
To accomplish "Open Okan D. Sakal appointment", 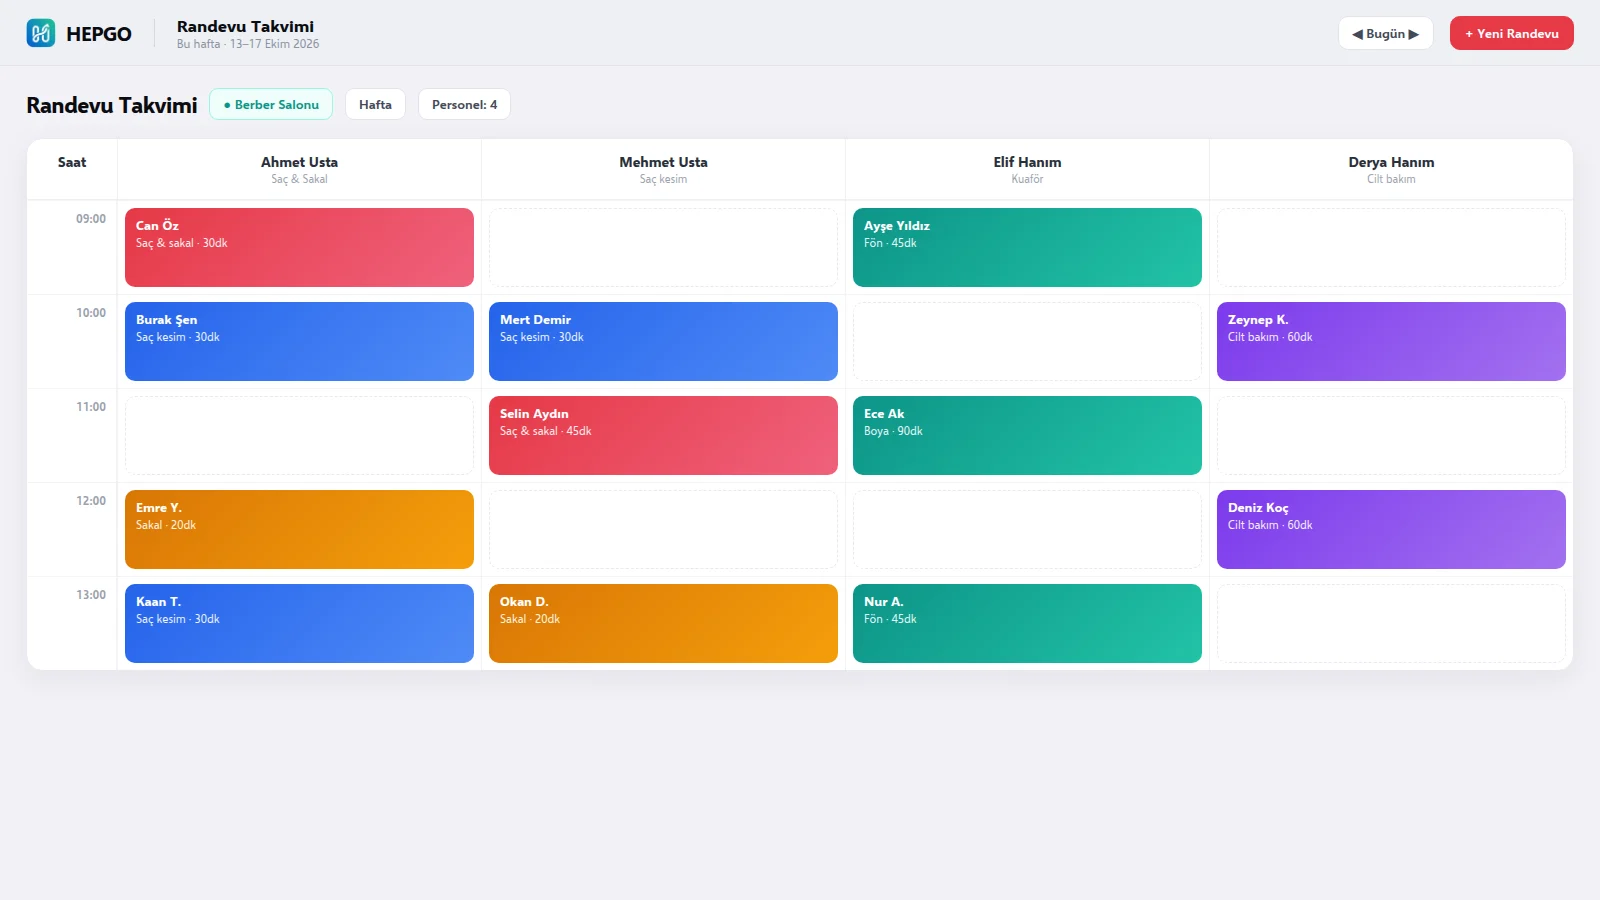I will [663, 623].
